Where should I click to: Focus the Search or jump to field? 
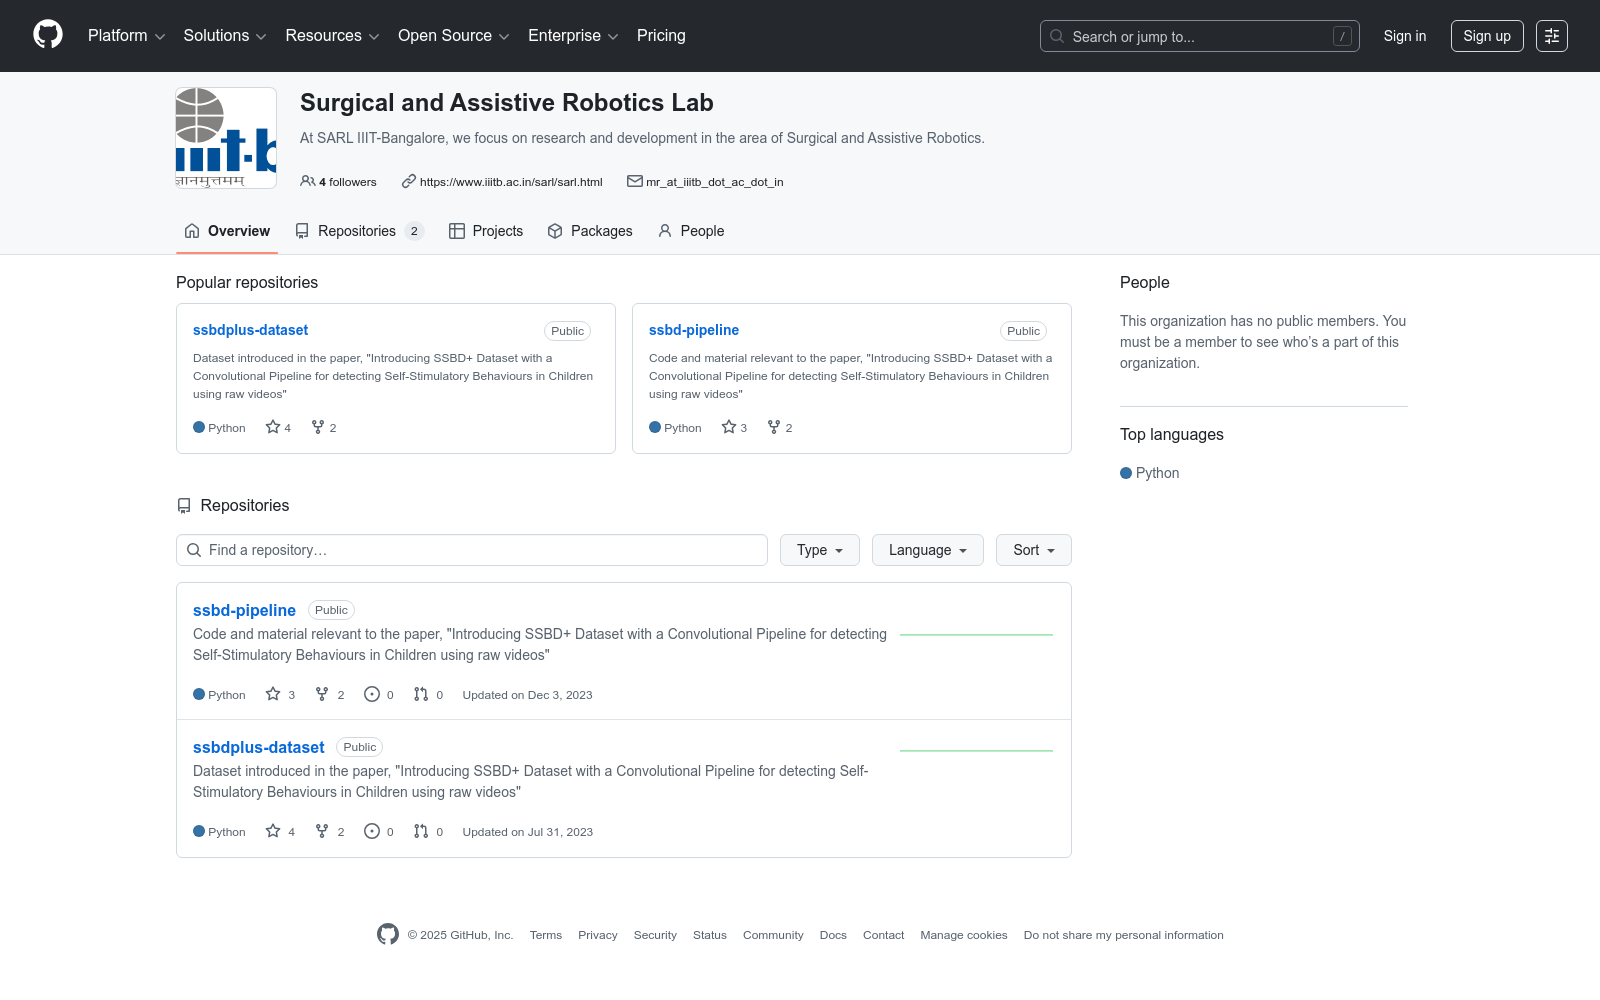point(1200,36)
